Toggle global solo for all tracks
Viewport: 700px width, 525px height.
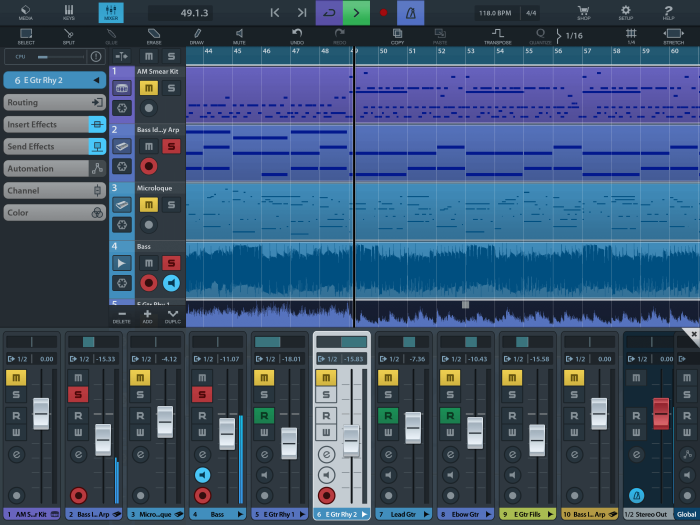coord(171,56)
